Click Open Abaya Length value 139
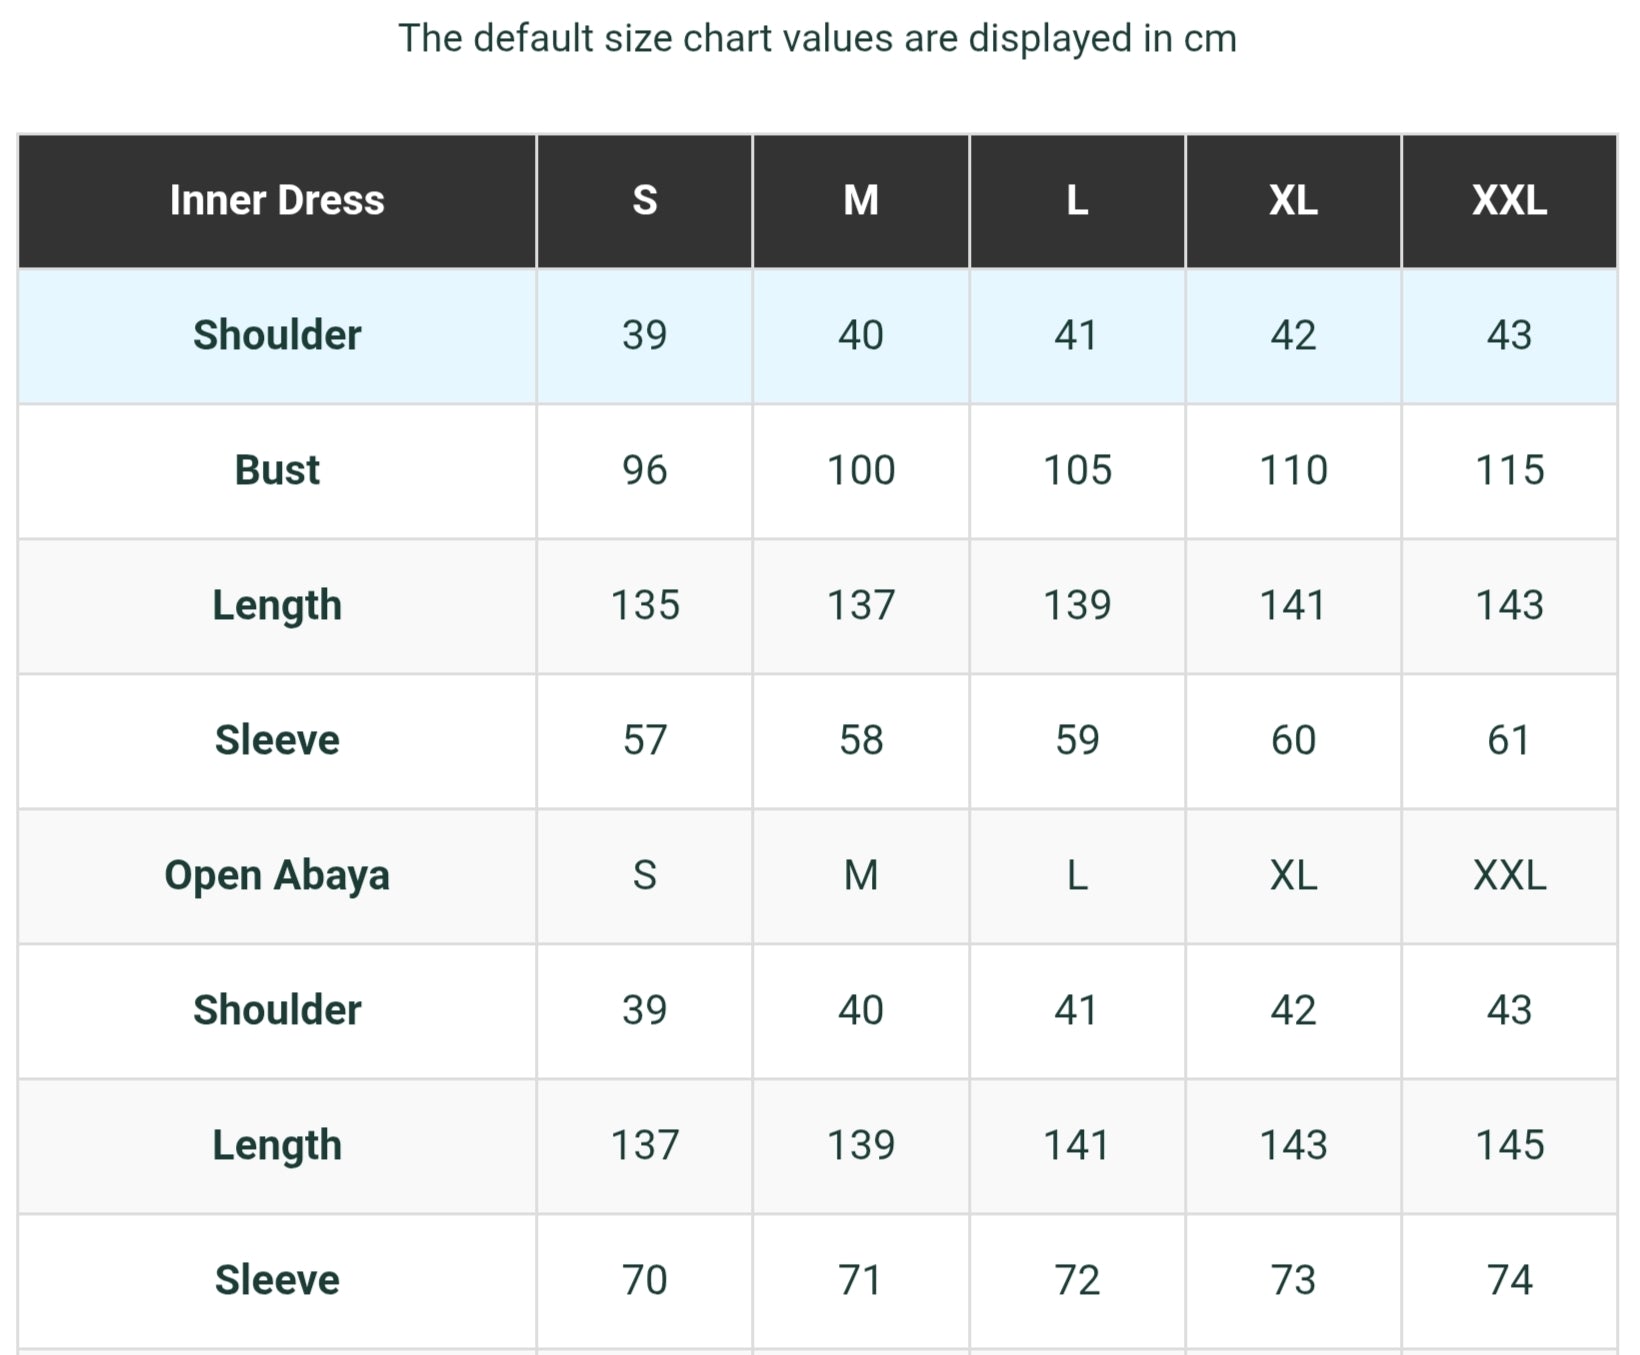Screen dimensions: 1640x1355 pos(861,1146)
